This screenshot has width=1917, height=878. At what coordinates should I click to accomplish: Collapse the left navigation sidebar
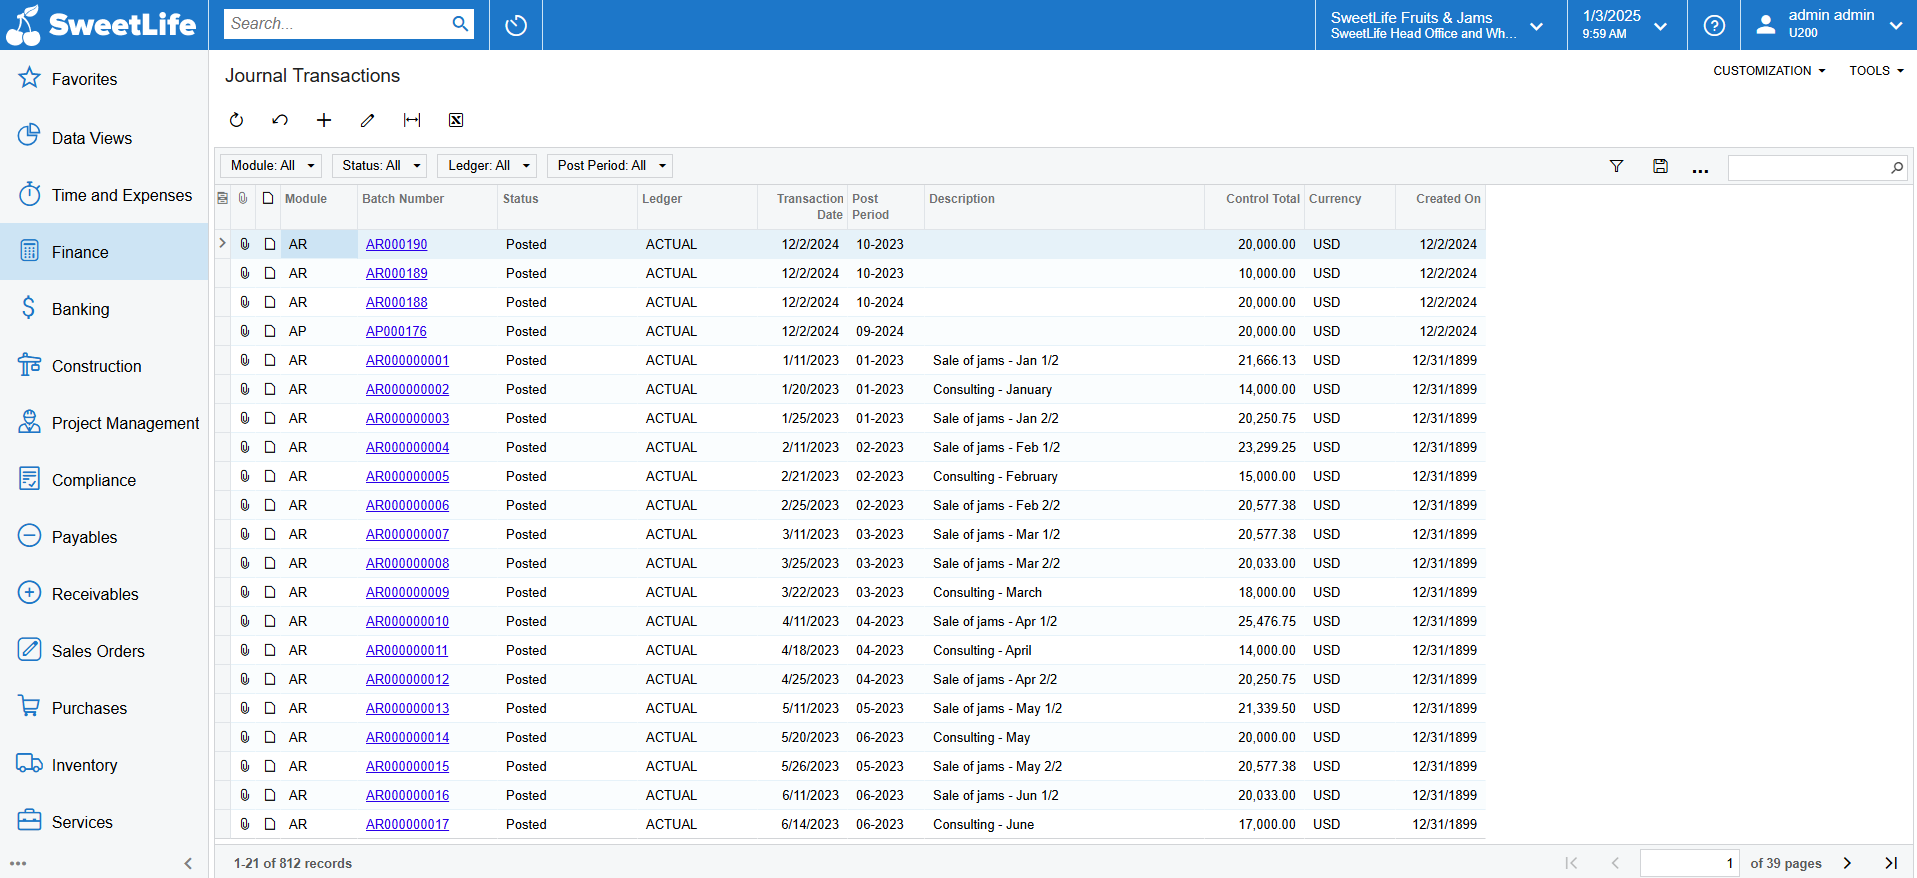(x=188, y=863)
